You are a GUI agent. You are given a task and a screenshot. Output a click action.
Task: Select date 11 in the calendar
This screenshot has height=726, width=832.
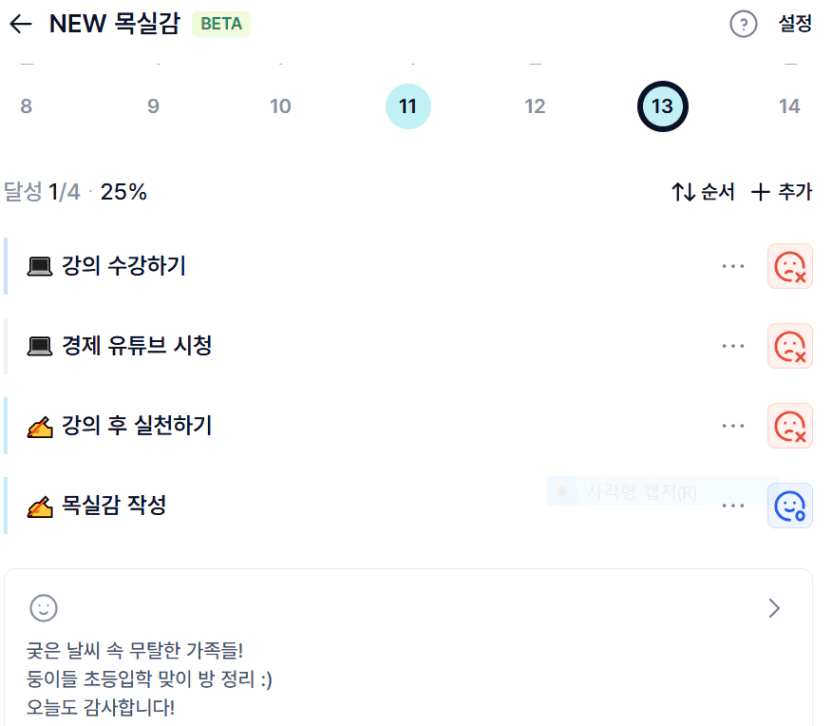point(408,106)
